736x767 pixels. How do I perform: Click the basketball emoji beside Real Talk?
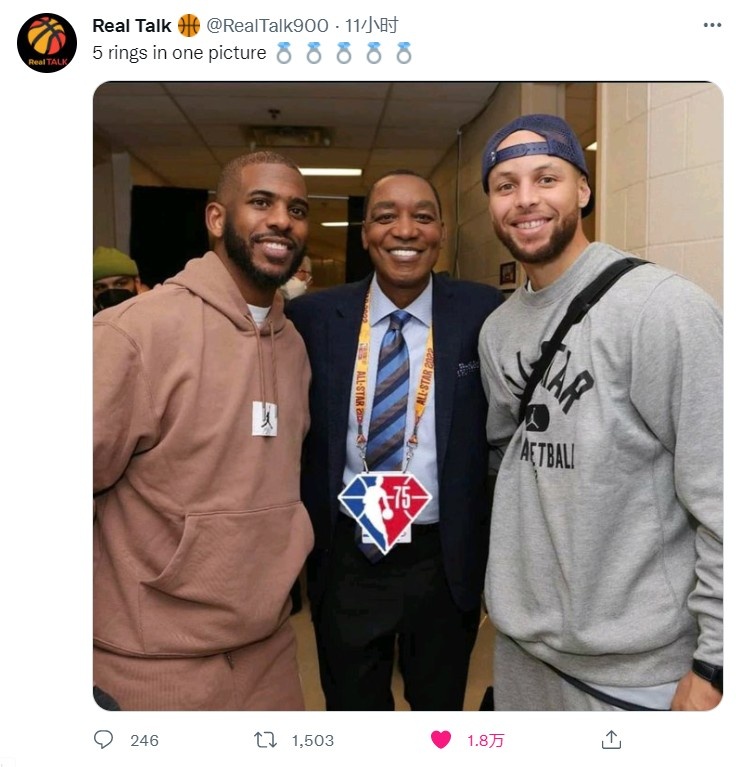tap(188, 25)
